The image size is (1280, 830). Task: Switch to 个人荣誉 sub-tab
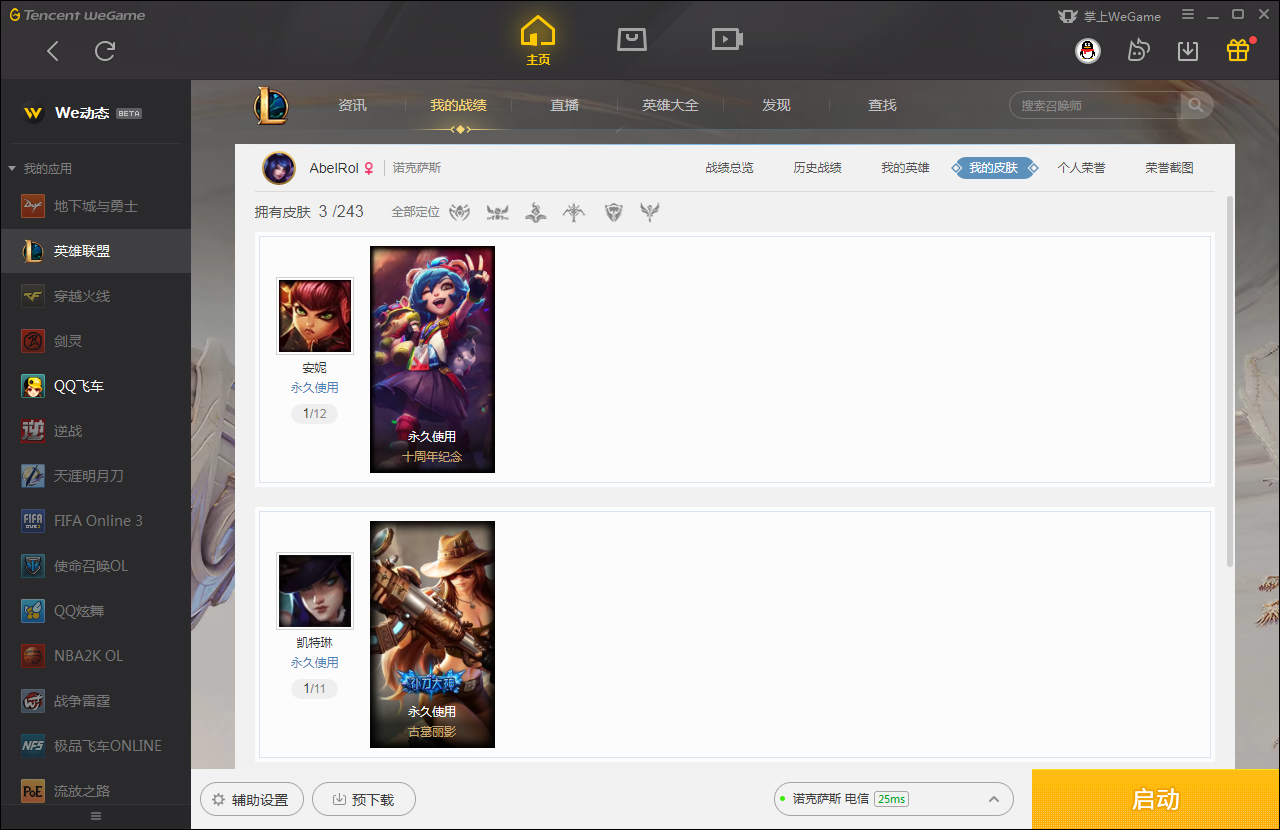[1081, 168]
